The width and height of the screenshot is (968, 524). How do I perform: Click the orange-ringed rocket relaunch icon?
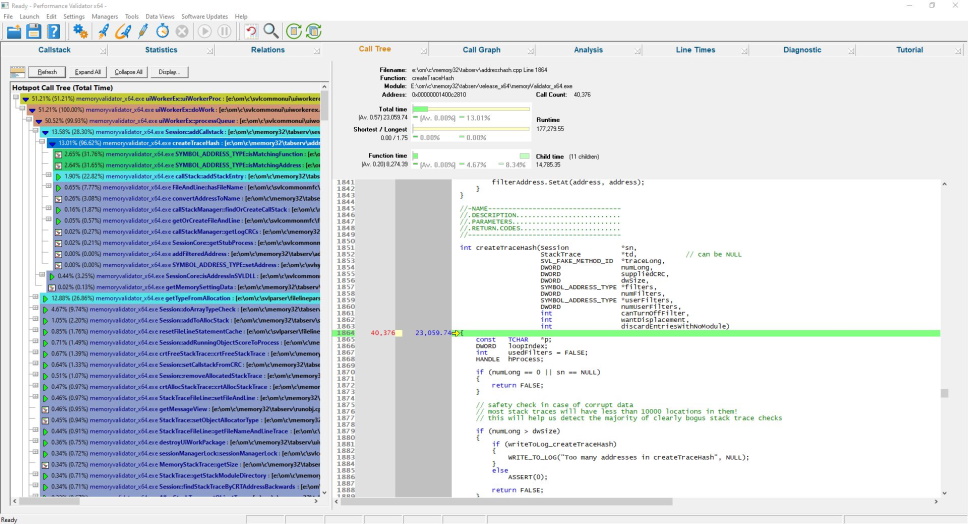pos(123,31)
